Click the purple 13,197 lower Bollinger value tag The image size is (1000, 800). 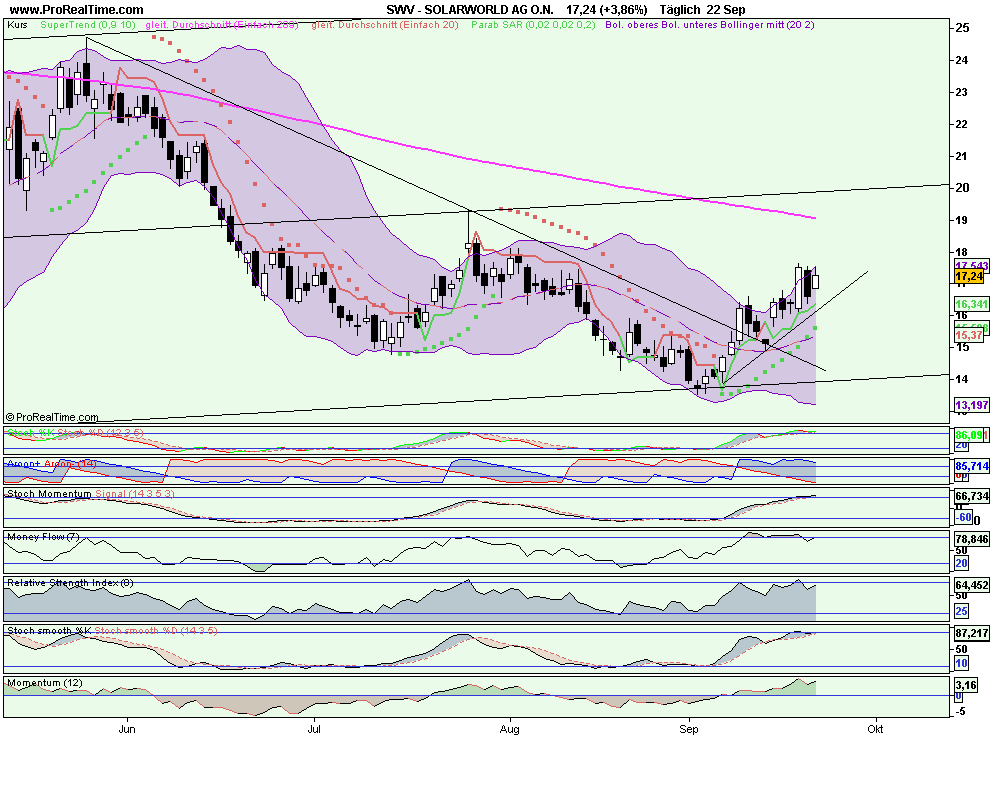(971, 404)
